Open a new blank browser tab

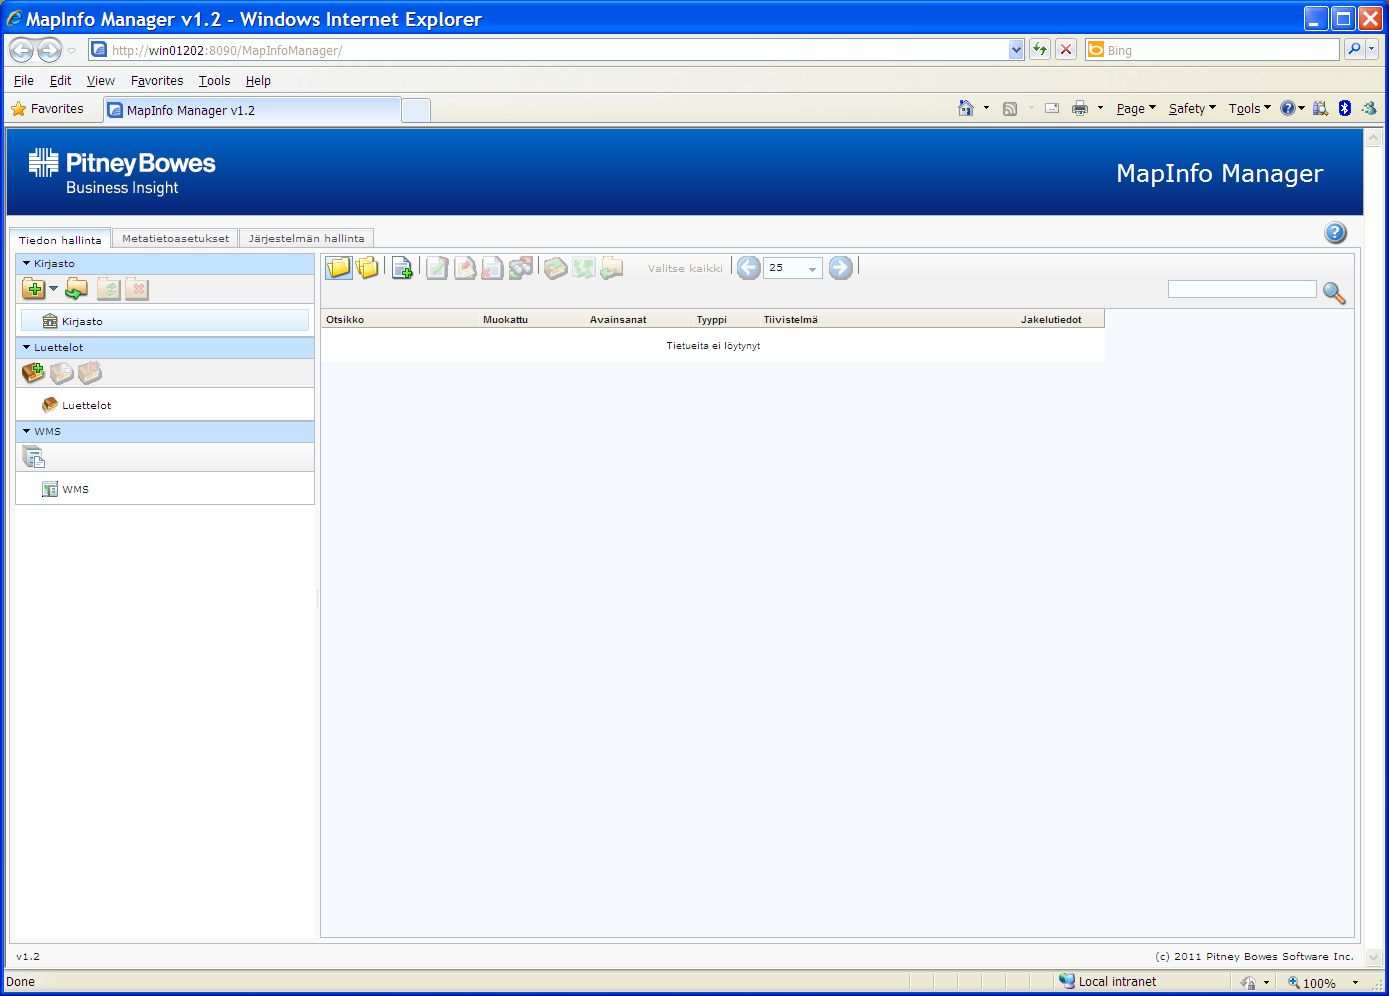click(x=416, y=111)
